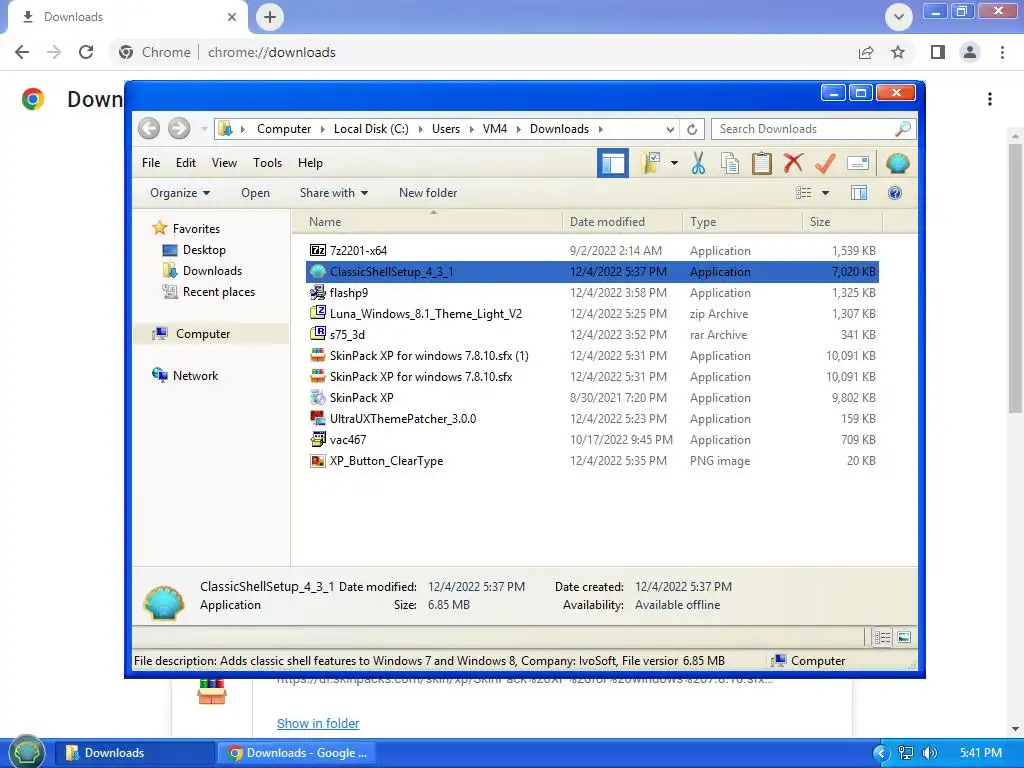The width and height of the screenshot is (1024, 768).
Task: Select UltraUXThemePatcher_3.0.0 file icon
Action: [x=318, y=419]
